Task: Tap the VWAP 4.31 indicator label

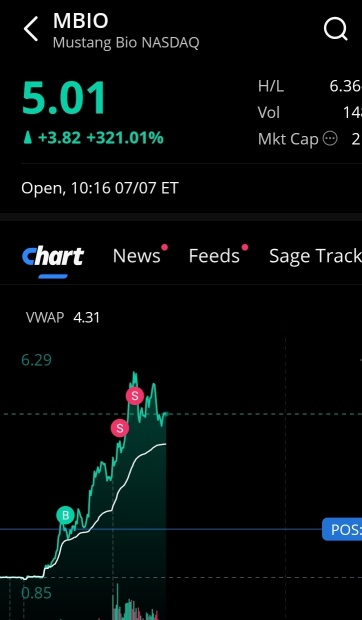Action: pos(62,318)
